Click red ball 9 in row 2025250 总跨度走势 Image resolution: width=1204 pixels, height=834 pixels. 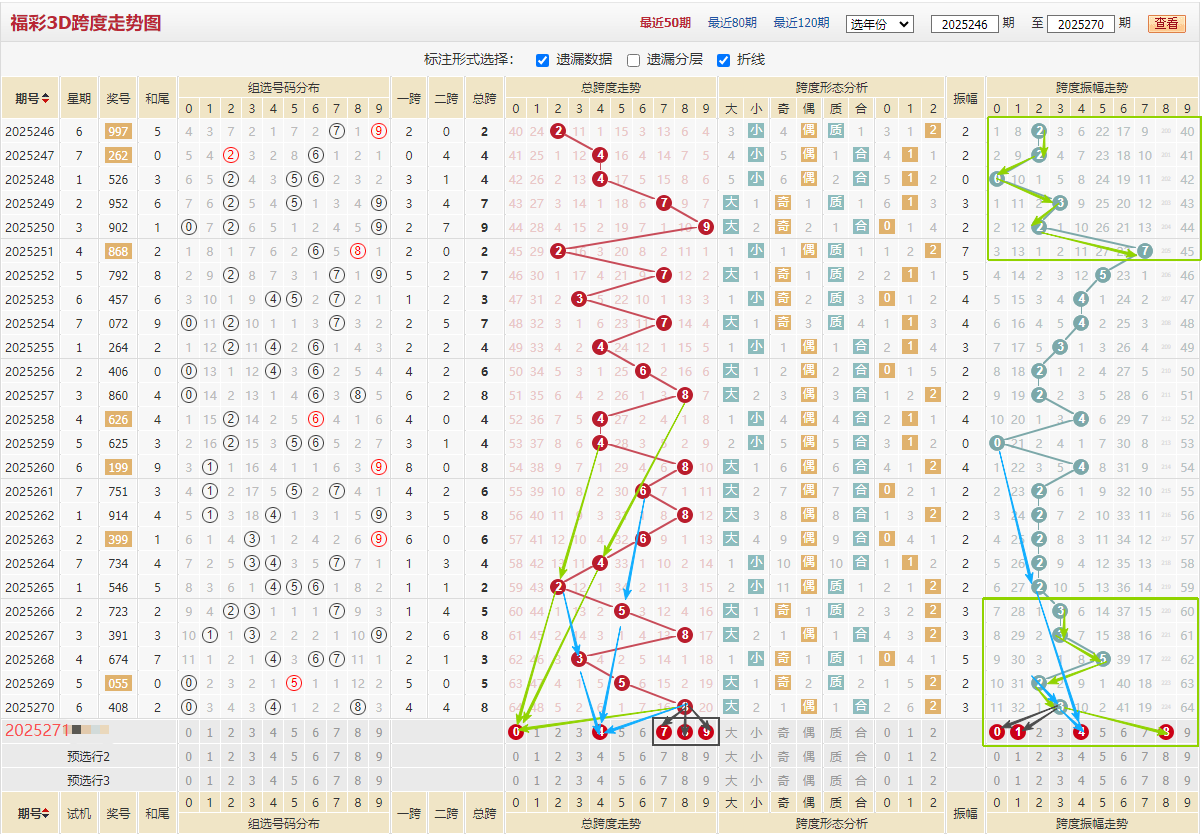click(x=705, y=227)
